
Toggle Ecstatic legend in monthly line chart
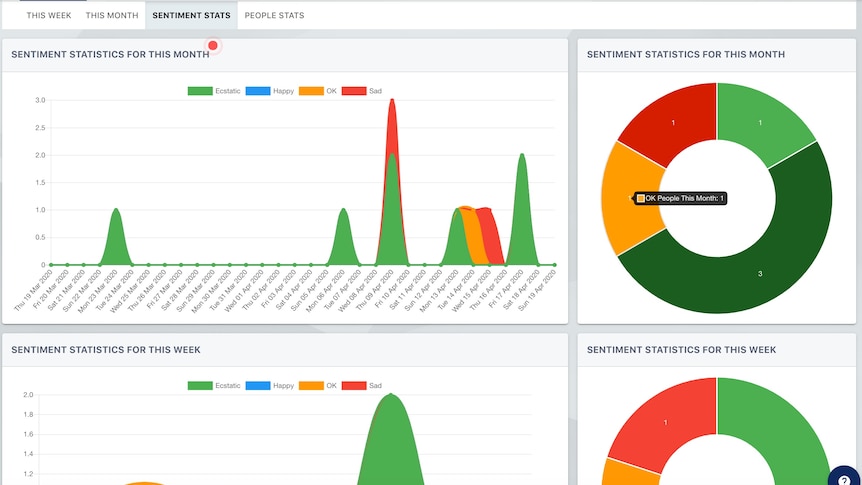pos(214,91)
